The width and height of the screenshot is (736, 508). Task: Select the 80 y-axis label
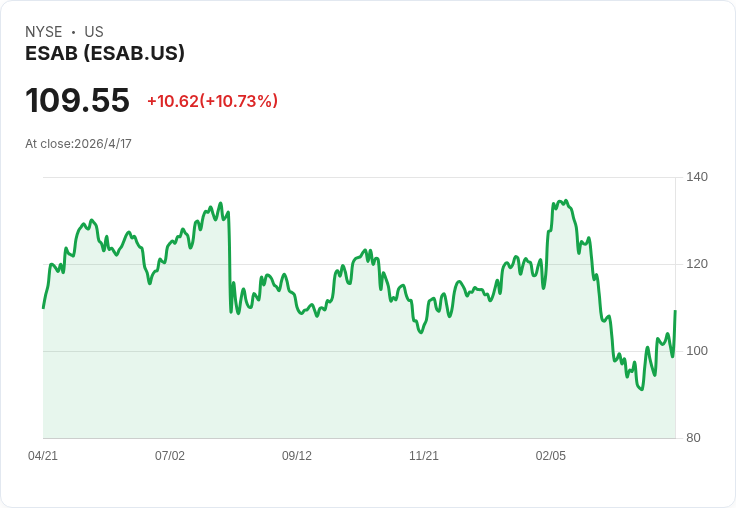(x=693, y=438)
